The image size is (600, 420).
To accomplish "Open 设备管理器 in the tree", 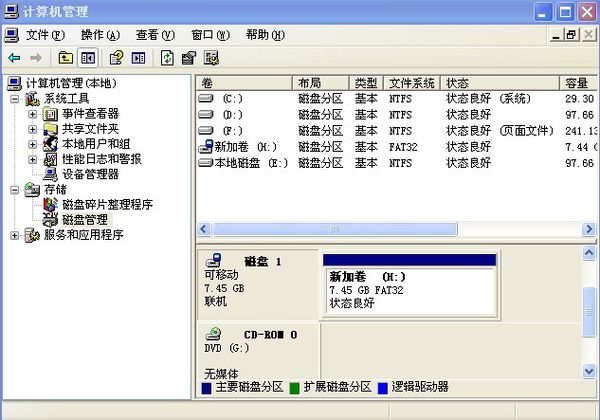I will [90, 173].
